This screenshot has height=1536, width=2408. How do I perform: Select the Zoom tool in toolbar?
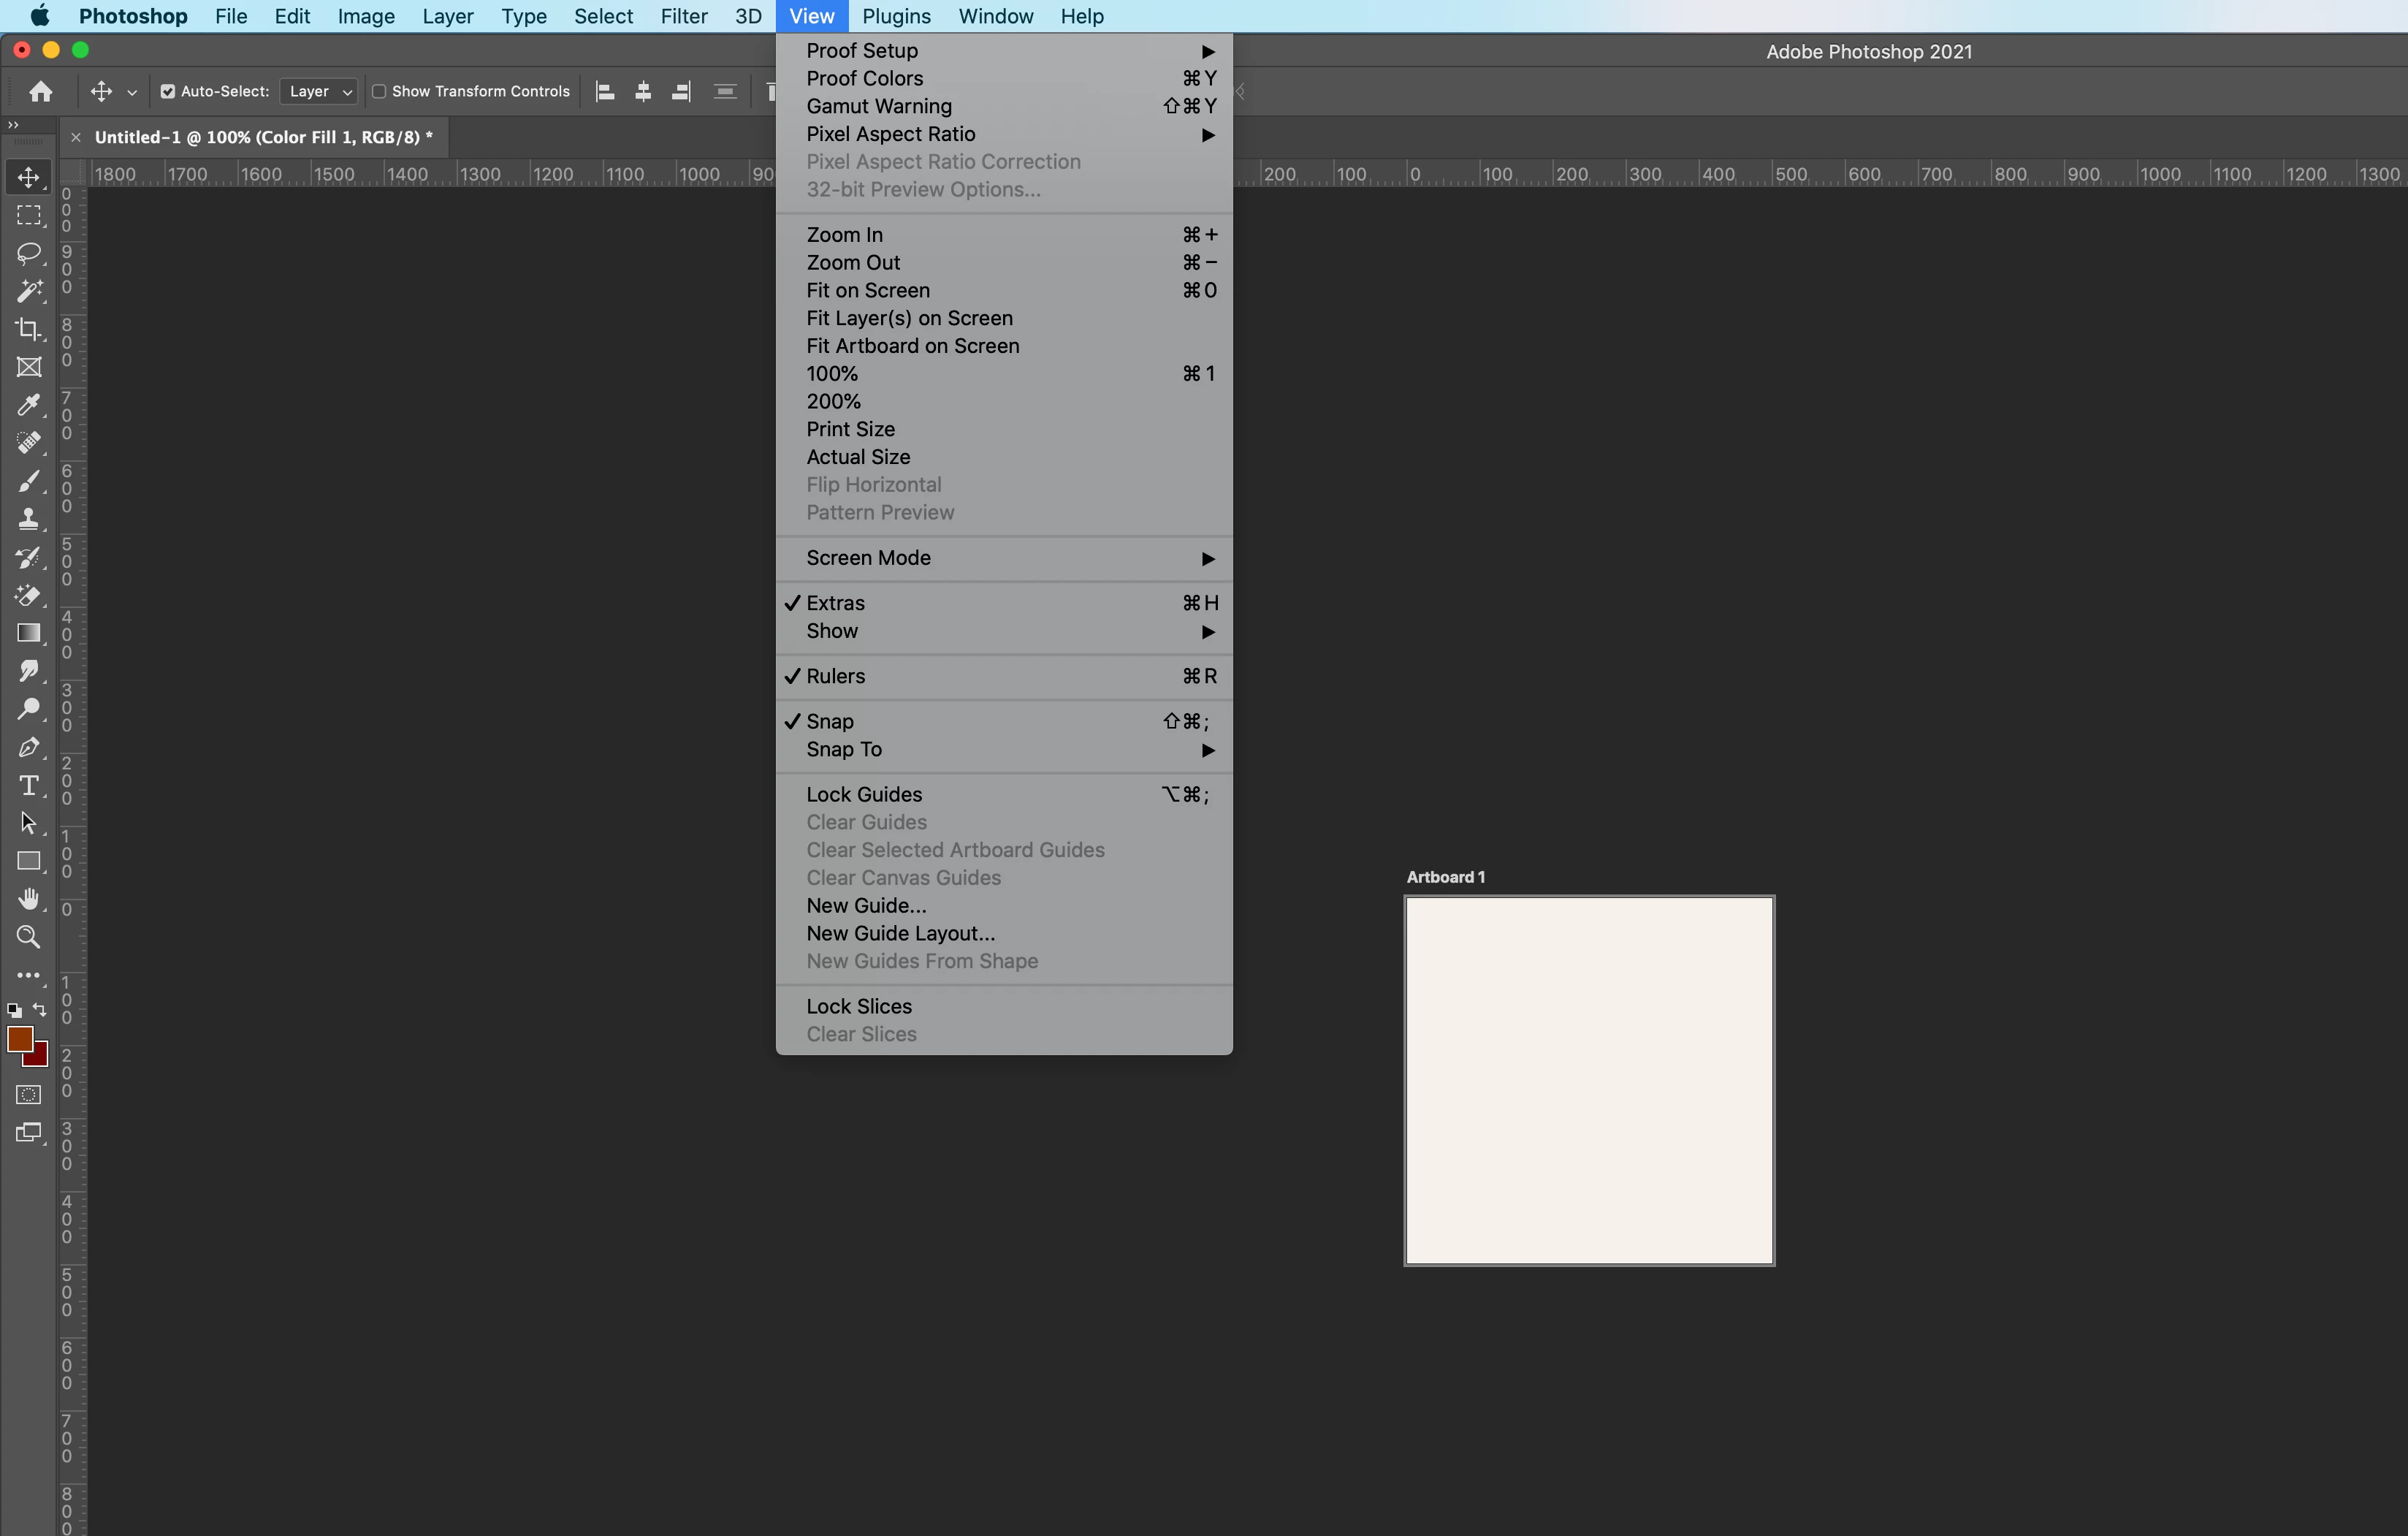[x=28, y=937]
